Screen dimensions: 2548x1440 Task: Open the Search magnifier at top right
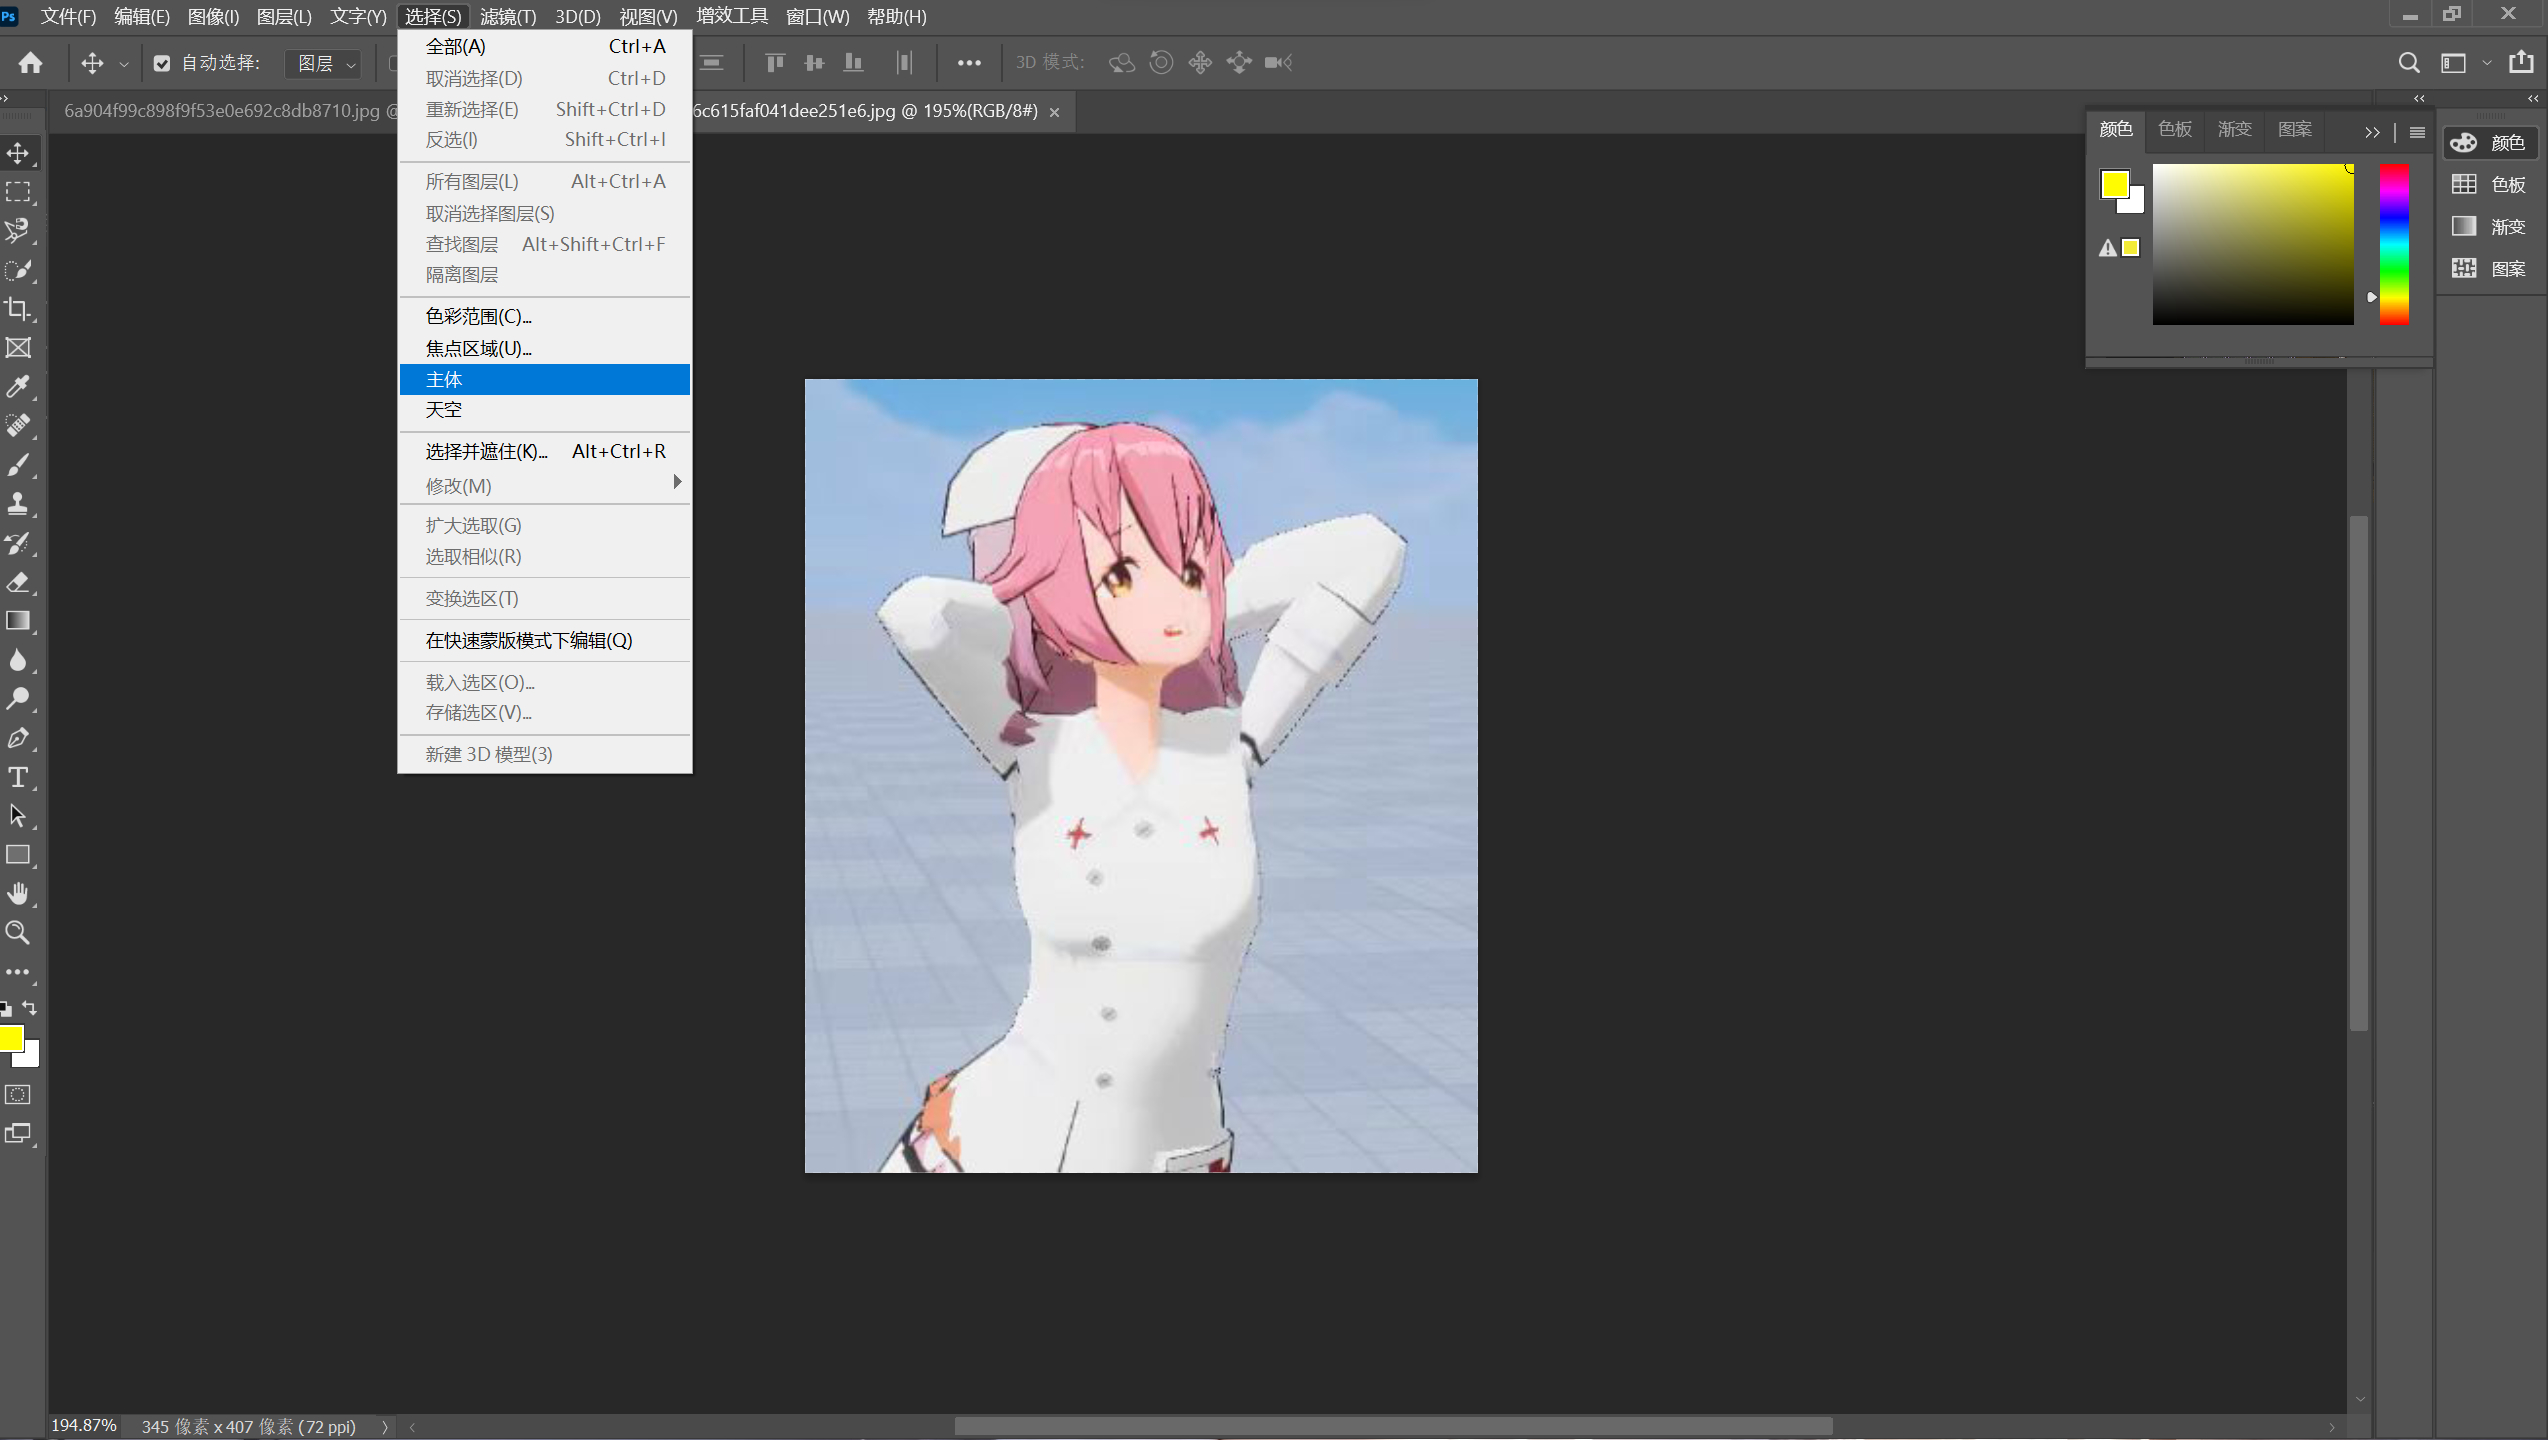coord(2409,62)
